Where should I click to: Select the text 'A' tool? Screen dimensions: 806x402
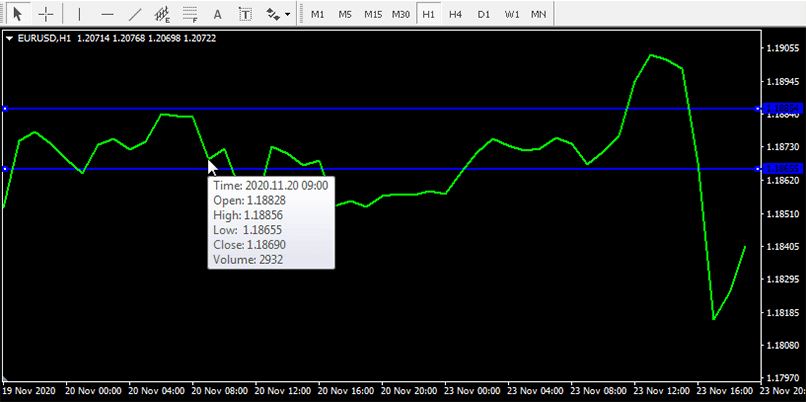(x=218, y=14)
